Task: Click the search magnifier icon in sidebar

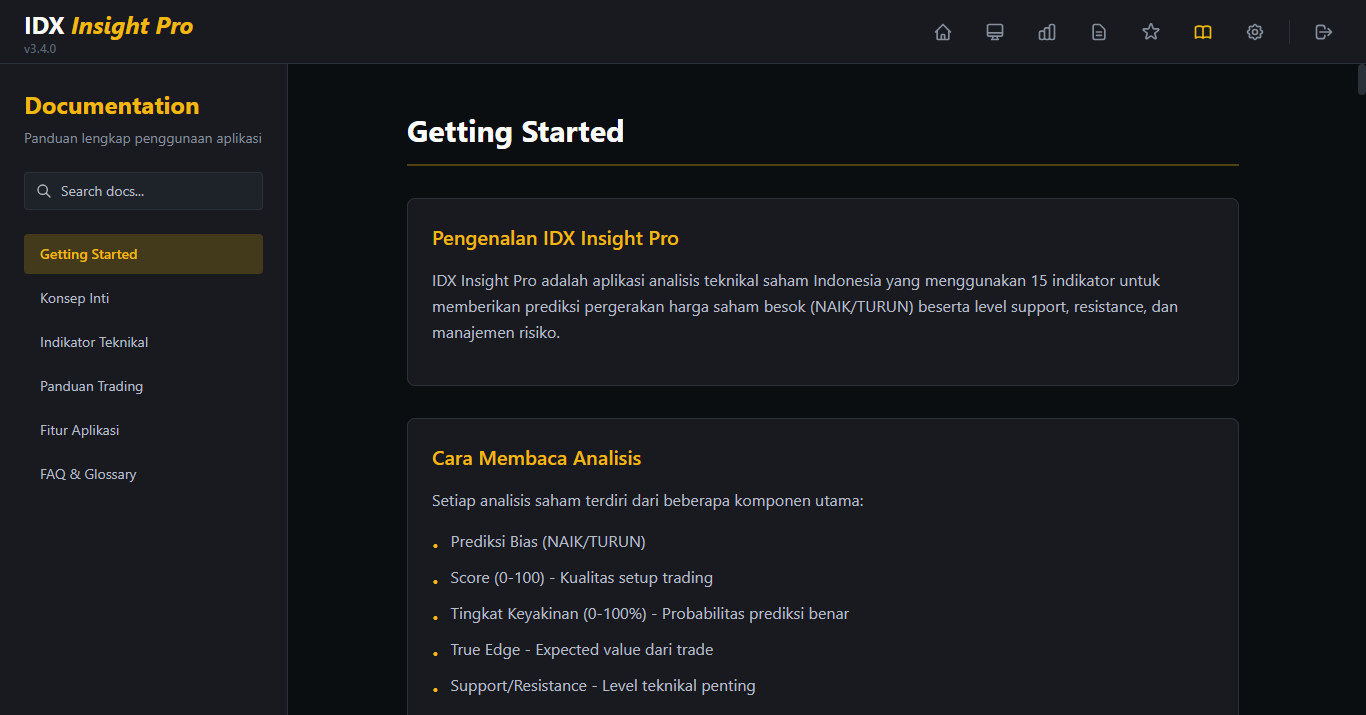Action: pos(44,191)
